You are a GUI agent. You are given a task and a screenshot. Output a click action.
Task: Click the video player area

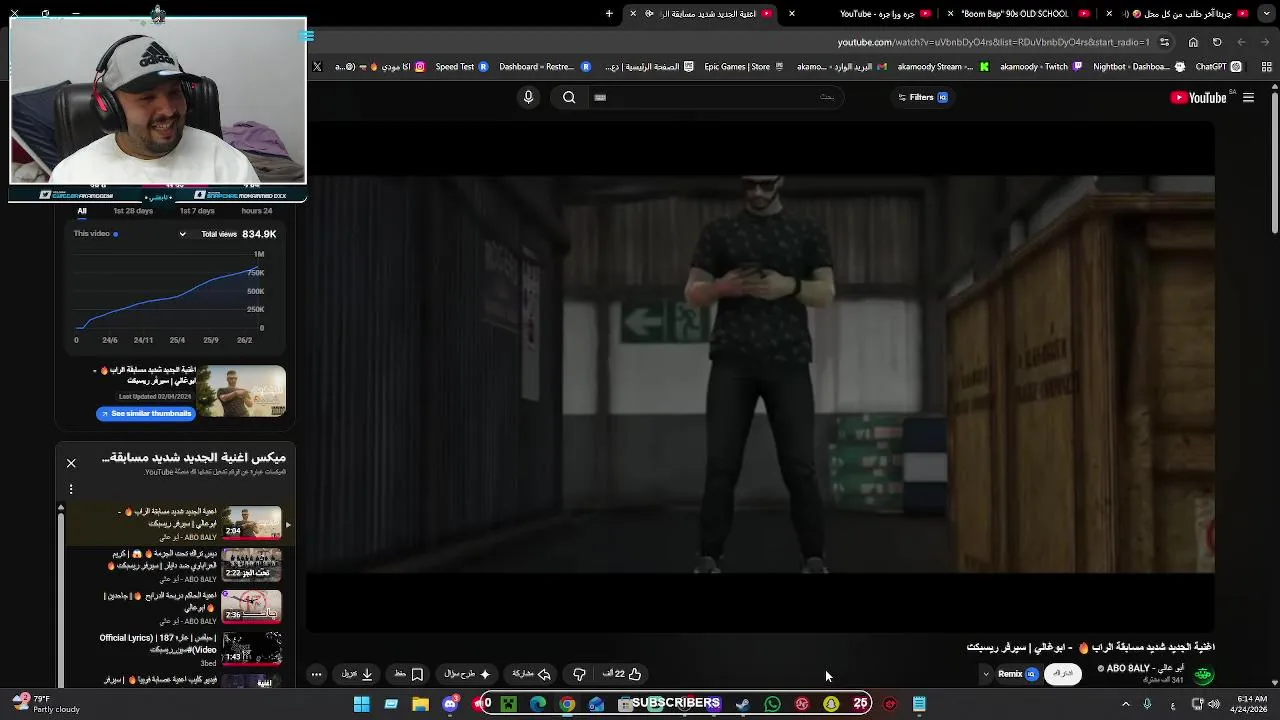(760, 375)
